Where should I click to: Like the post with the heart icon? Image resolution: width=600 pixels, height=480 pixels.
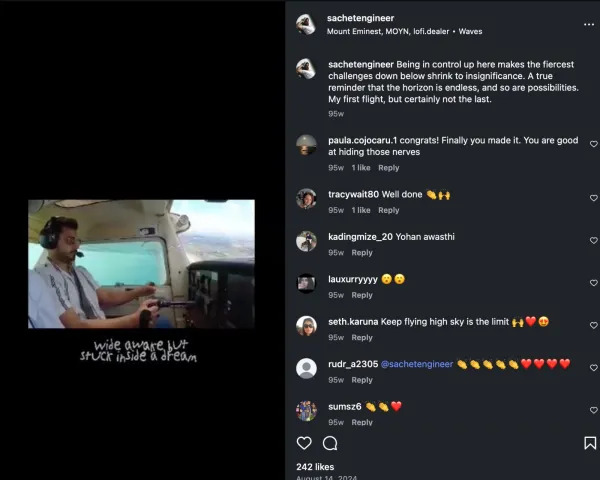click(304, 443)
